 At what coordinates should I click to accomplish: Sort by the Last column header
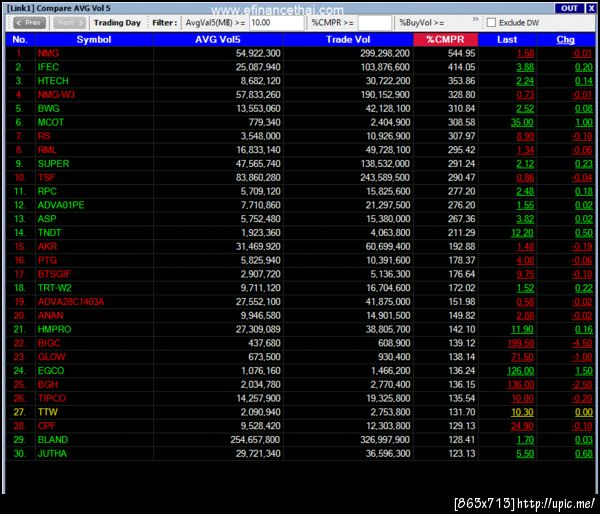[507, 39]
